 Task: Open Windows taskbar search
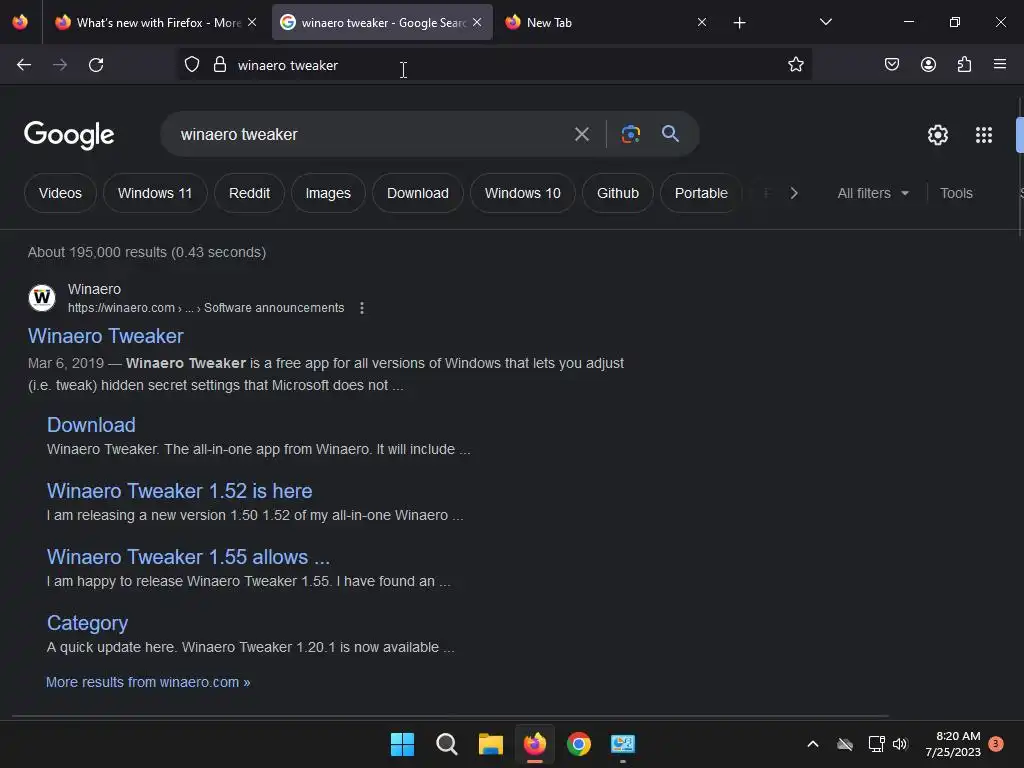click(447, 744)
